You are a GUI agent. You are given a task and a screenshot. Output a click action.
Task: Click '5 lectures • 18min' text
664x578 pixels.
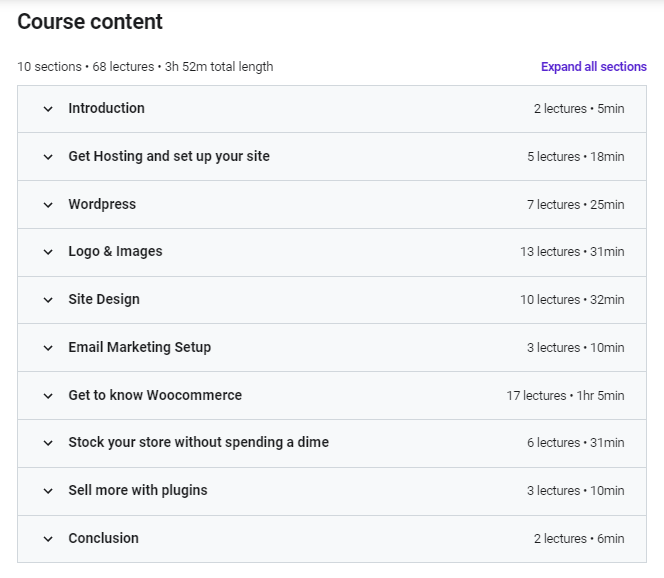(575, 157)
